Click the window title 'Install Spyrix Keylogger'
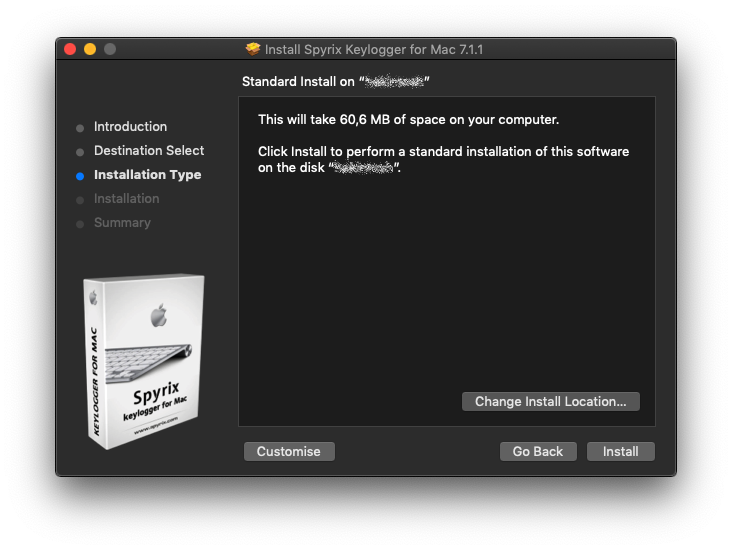732x550 pixels. click(x=374, y=49)
